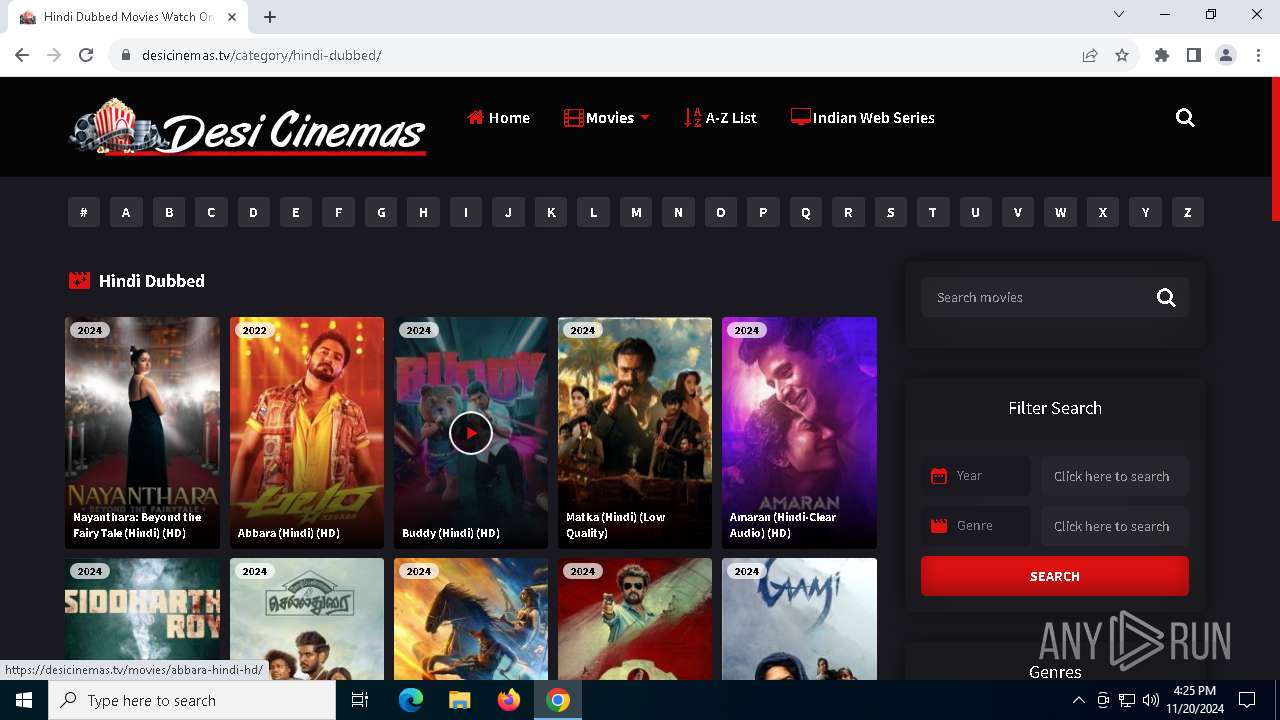Click the play icon on Buddy poster
This screenshot has height=720, width=1280.
470,433
